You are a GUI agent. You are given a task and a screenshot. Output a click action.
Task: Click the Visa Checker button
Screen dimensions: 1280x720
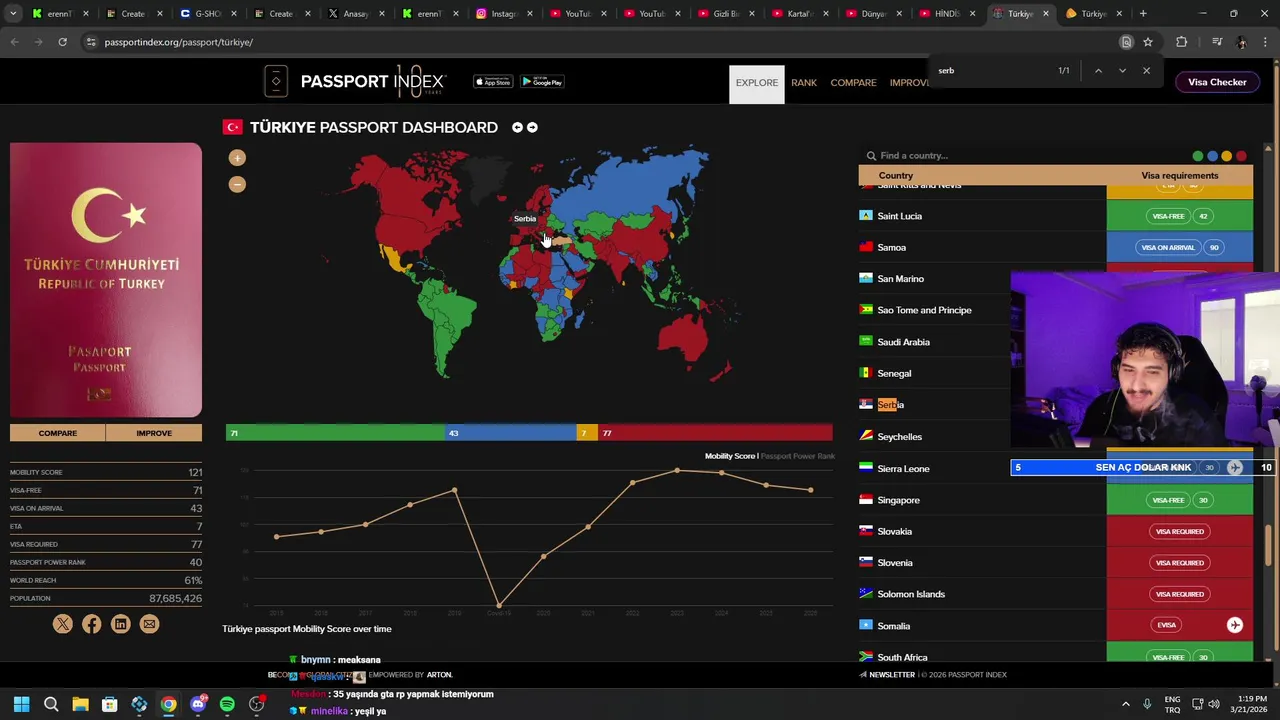click(1217, 82)
